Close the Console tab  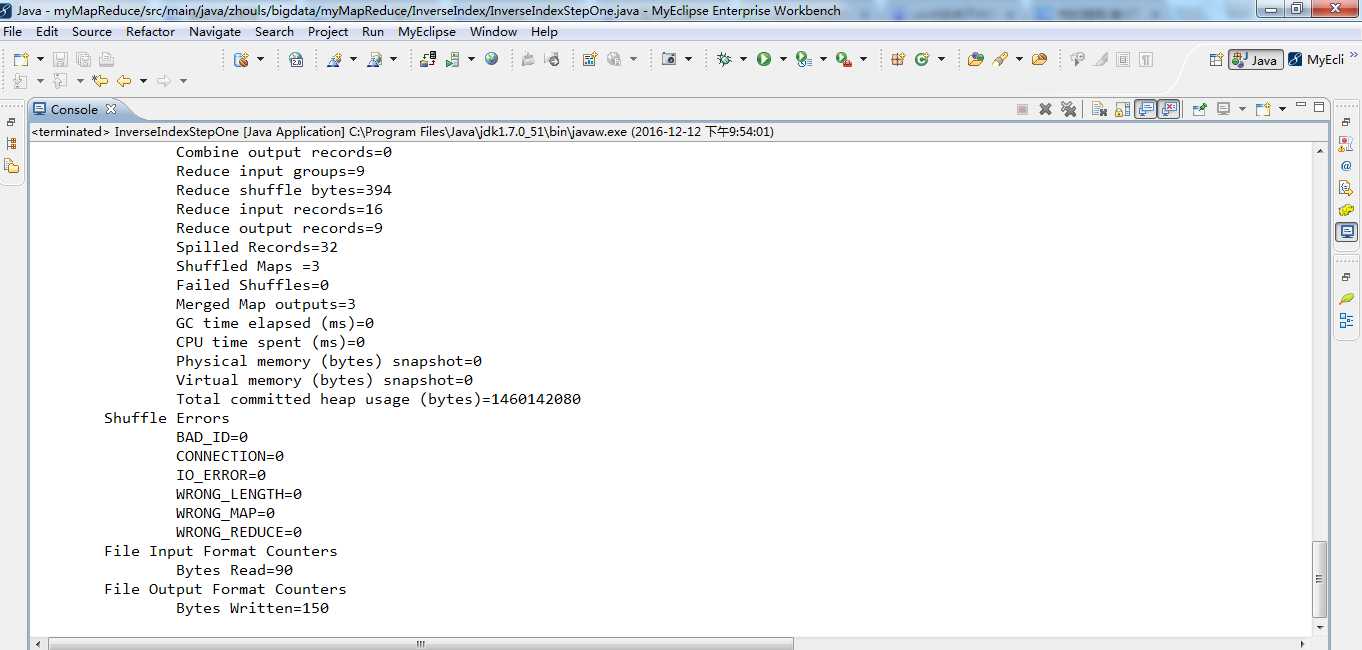(110, 109)
